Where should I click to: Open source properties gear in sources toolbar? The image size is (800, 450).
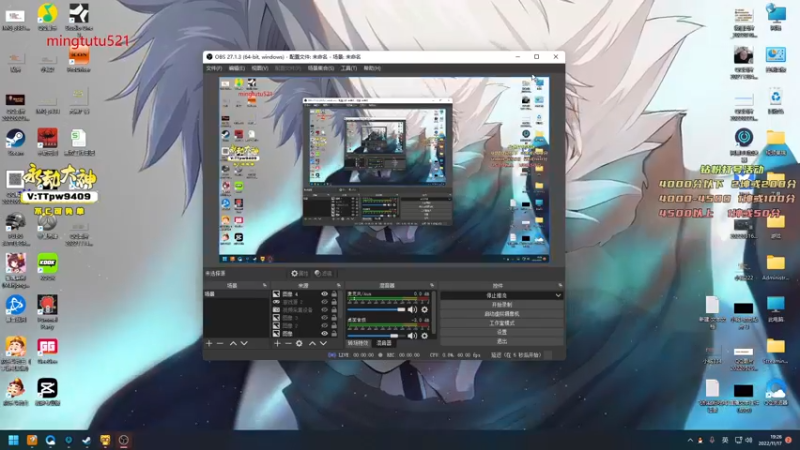[299, 343]
